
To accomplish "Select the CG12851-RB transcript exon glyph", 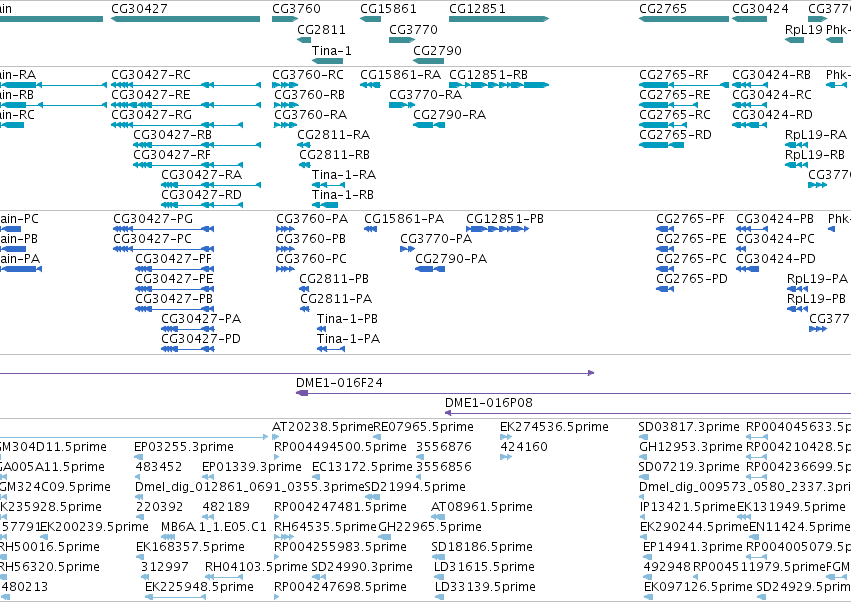I will point(499,85).
